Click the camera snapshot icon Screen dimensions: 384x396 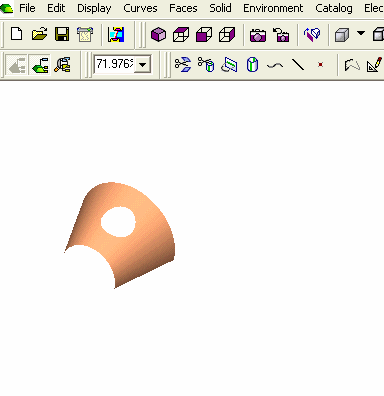click(x=258, y=35)
